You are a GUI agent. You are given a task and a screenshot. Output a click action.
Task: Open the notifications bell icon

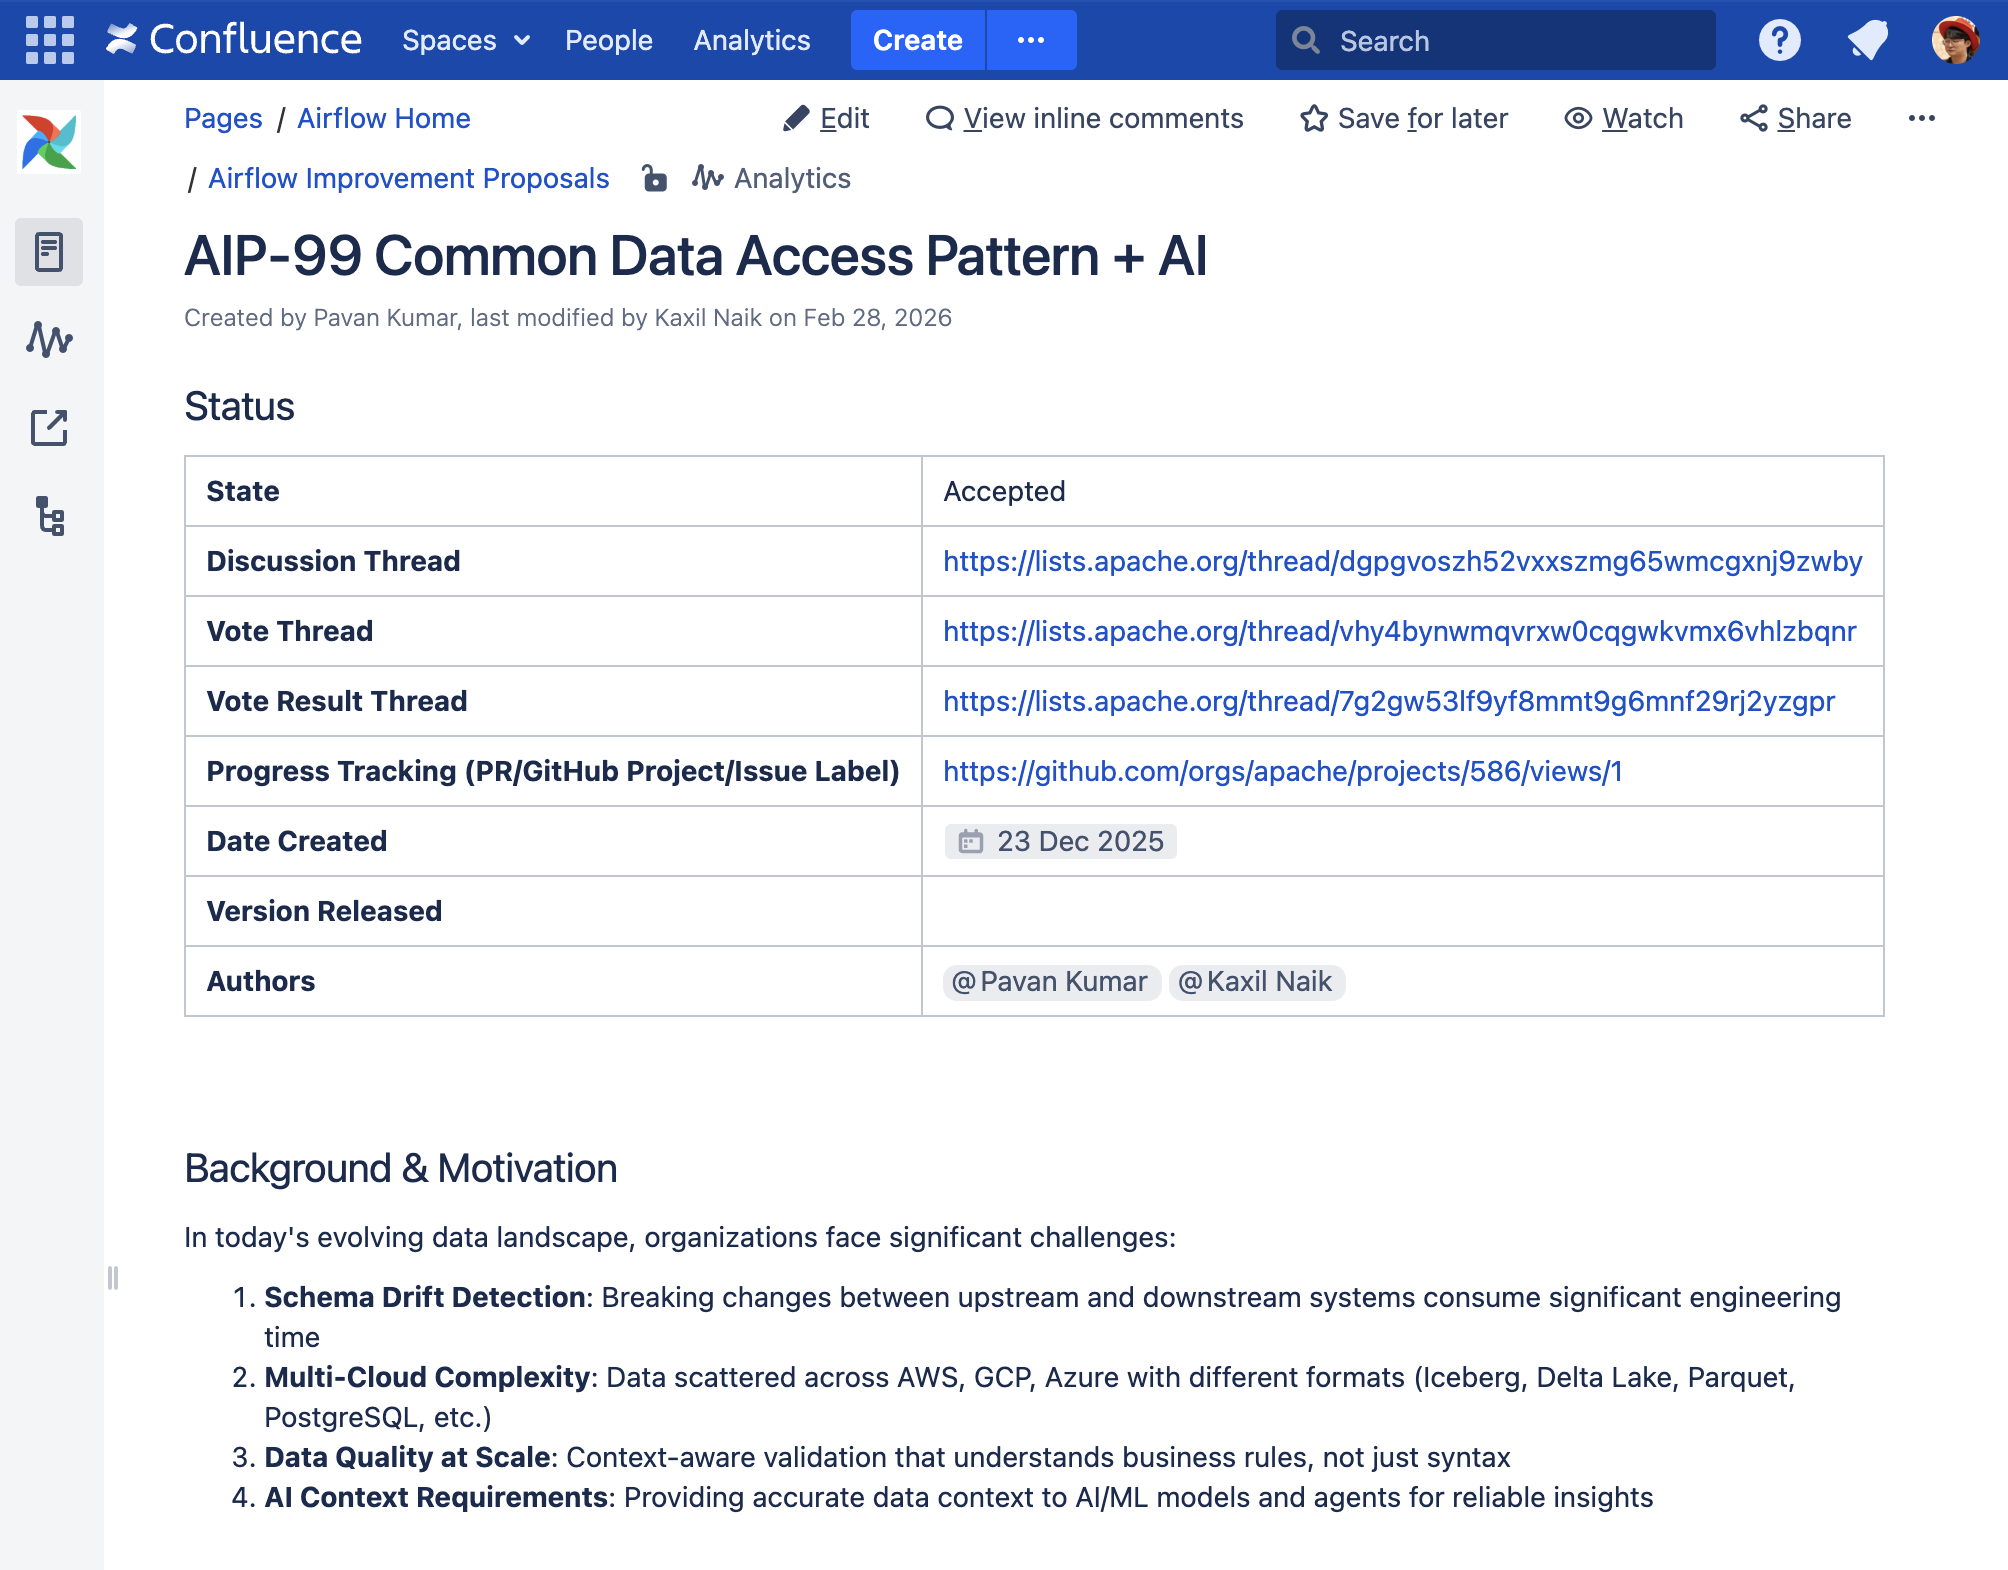[1866, 40]
